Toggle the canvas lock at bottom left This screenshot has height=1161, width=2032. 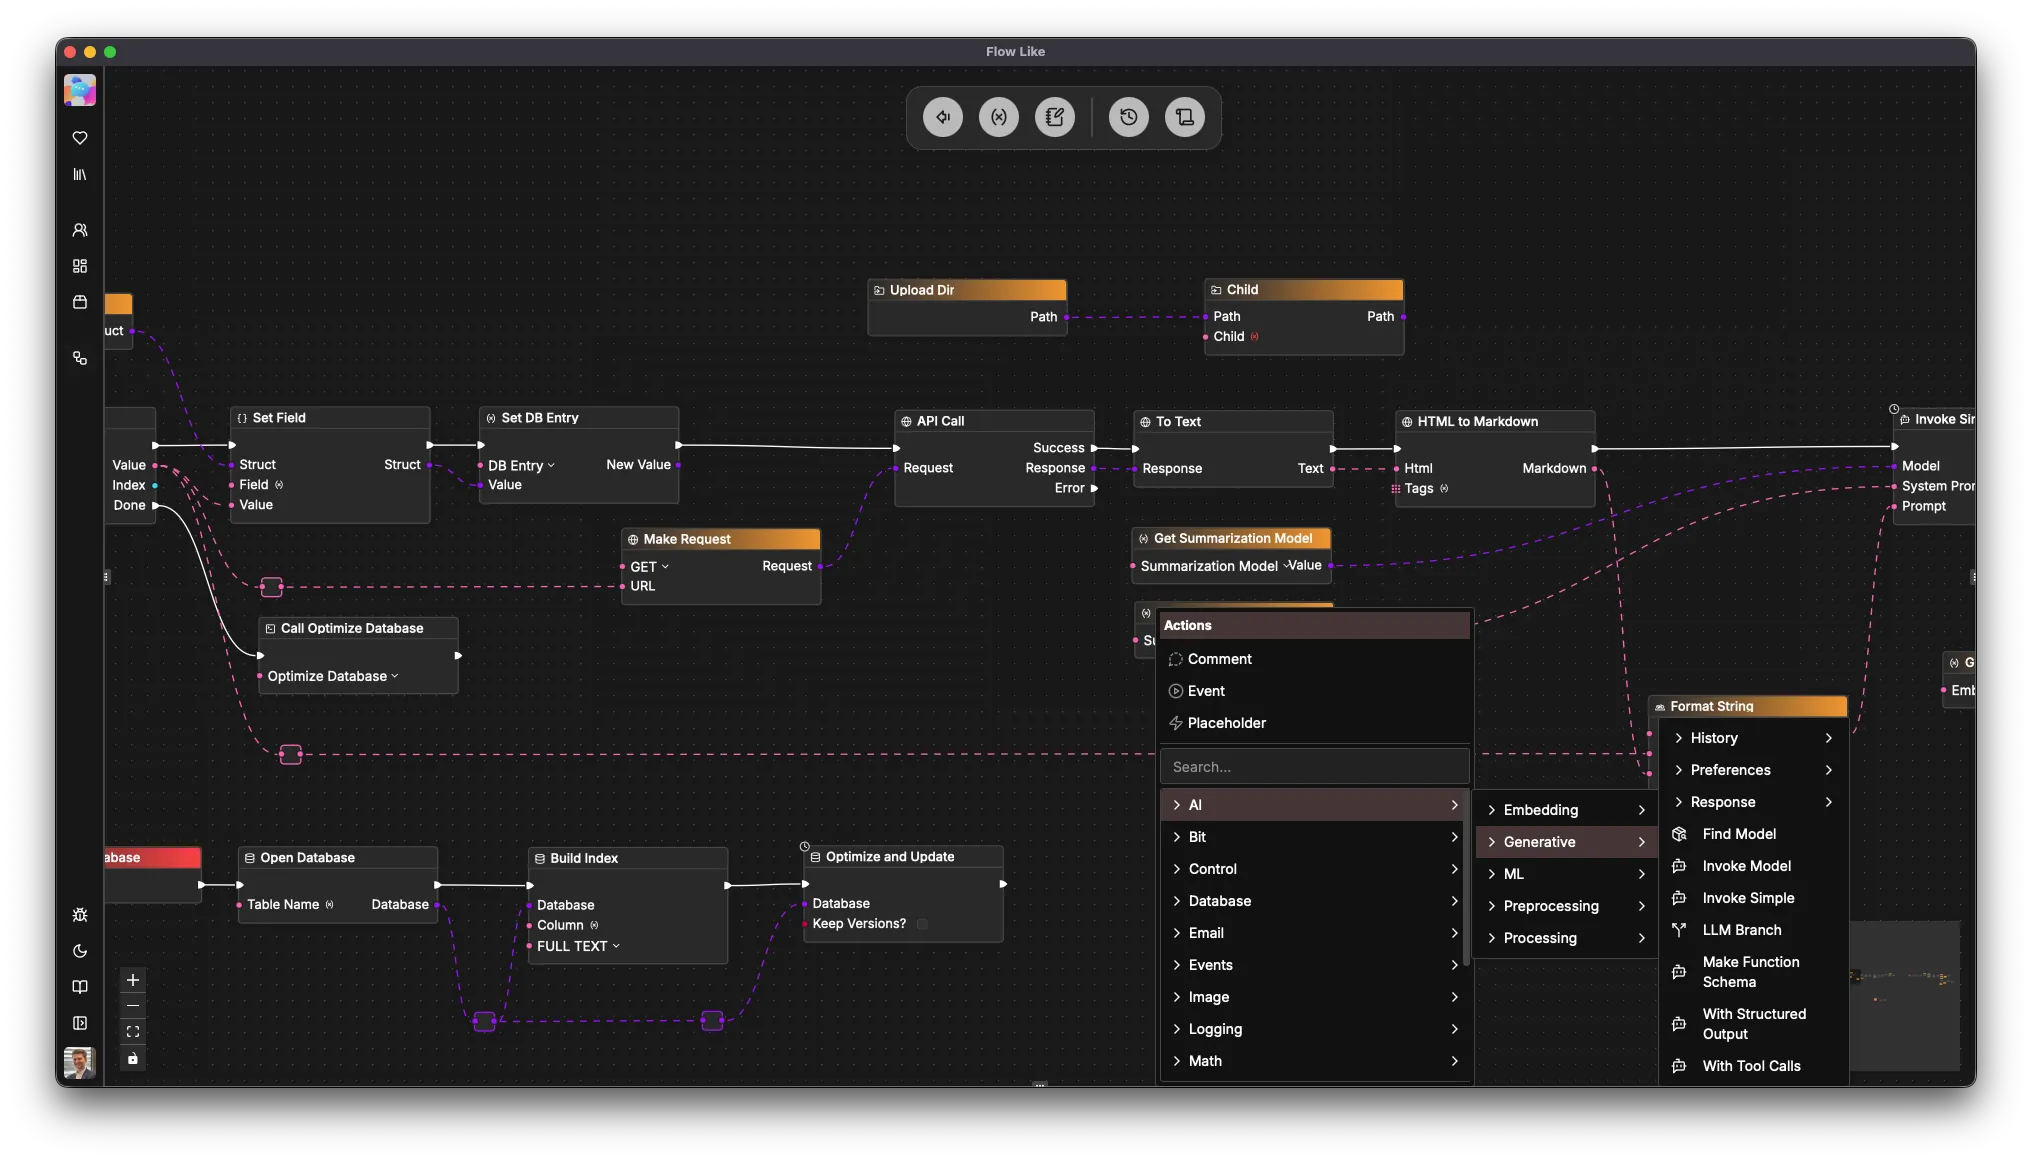click(x=133, y=1059)
